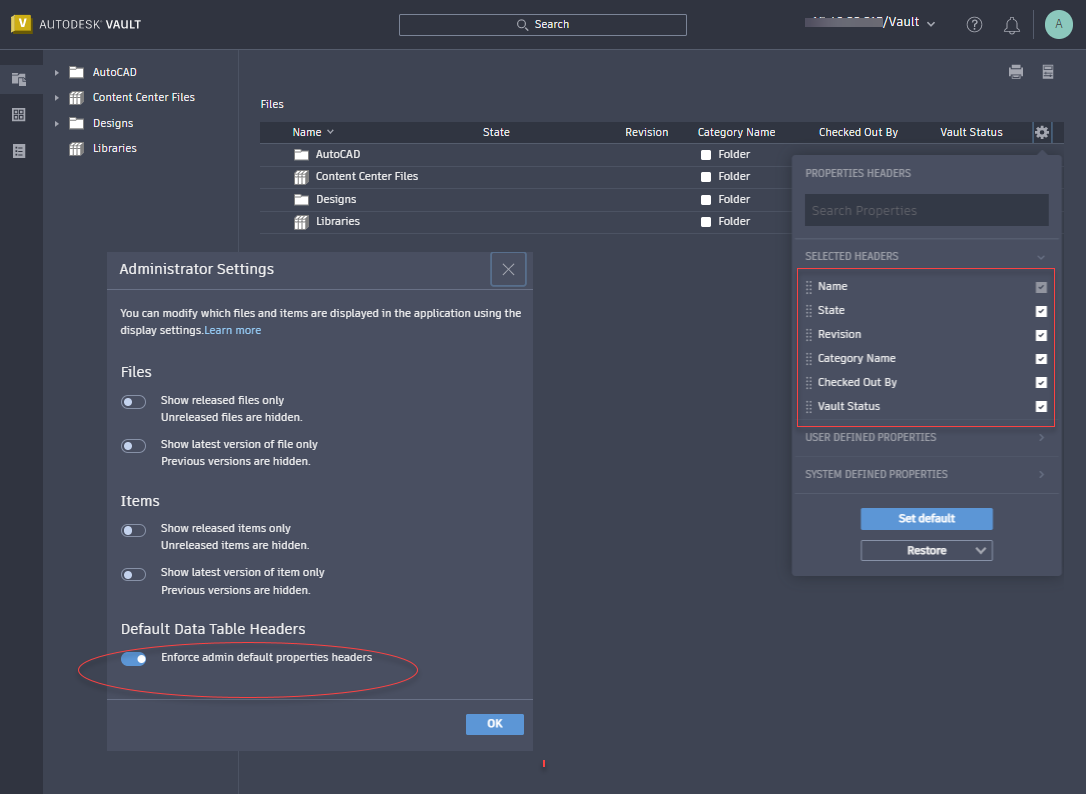Open the help question mark icon

pyautogui.click(x=974, y=25)
